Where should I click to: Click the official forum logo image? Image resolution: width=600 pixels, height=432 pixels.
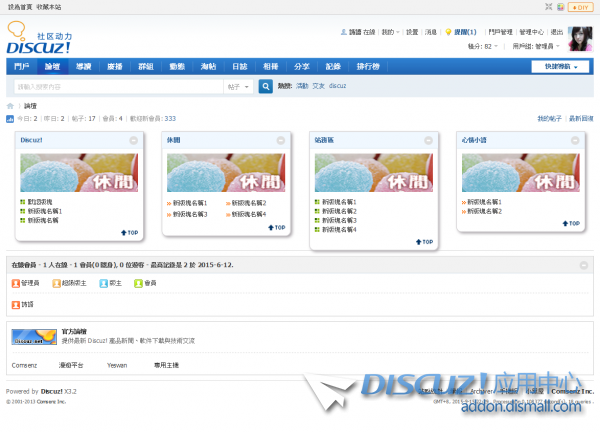click(33, 336)
